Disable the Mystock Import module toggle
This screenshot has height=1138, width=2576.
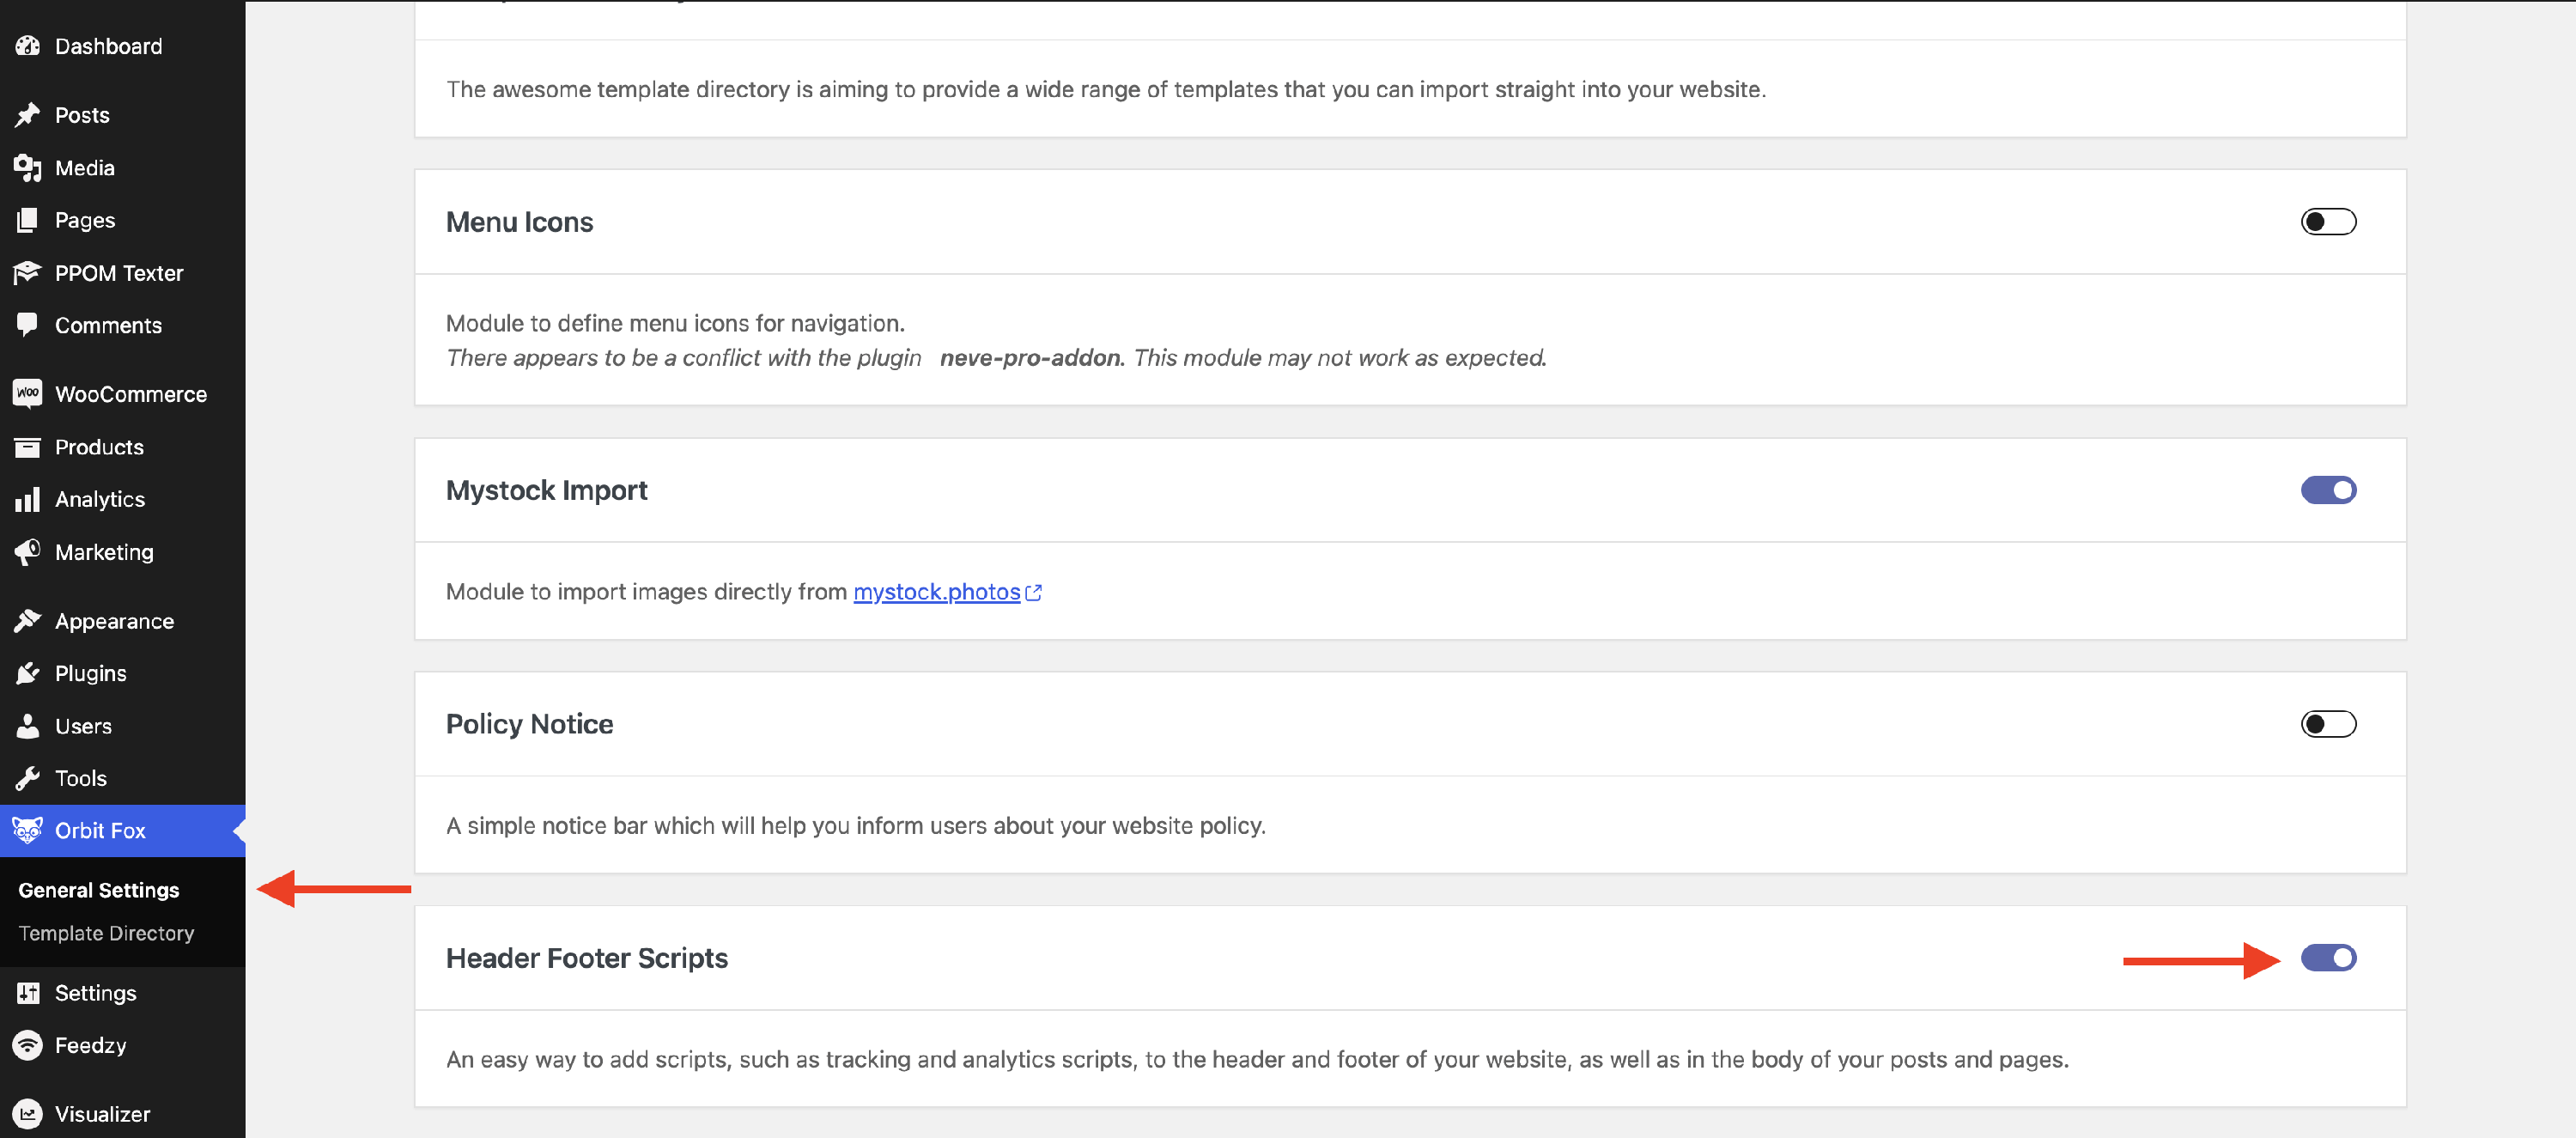[2328, 490]
